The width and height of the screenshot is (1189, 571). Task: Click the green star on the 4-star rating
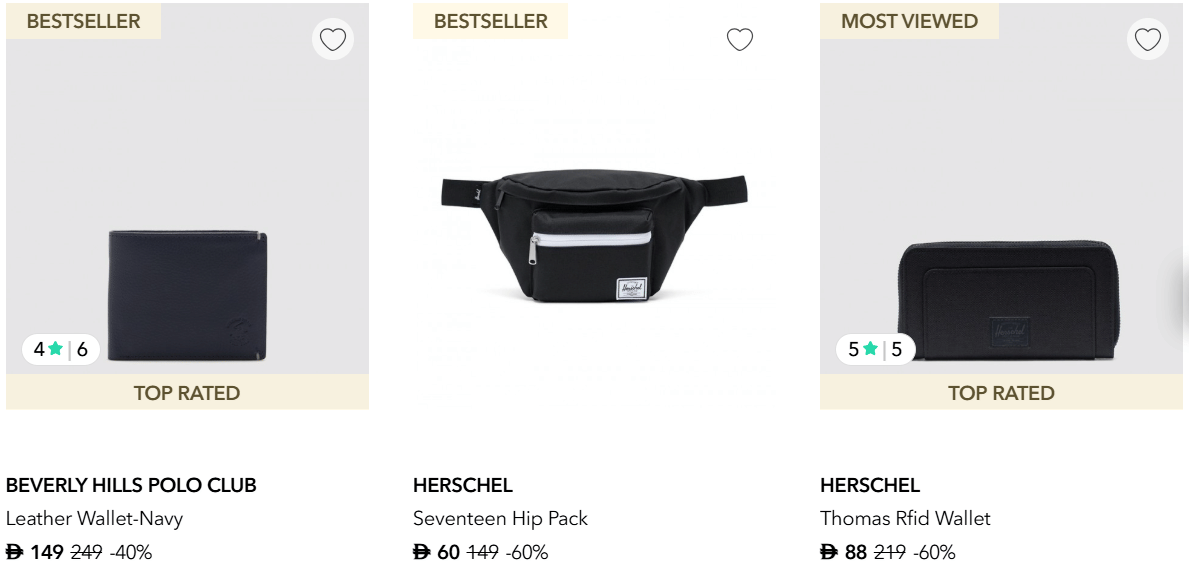click(56, 349)
